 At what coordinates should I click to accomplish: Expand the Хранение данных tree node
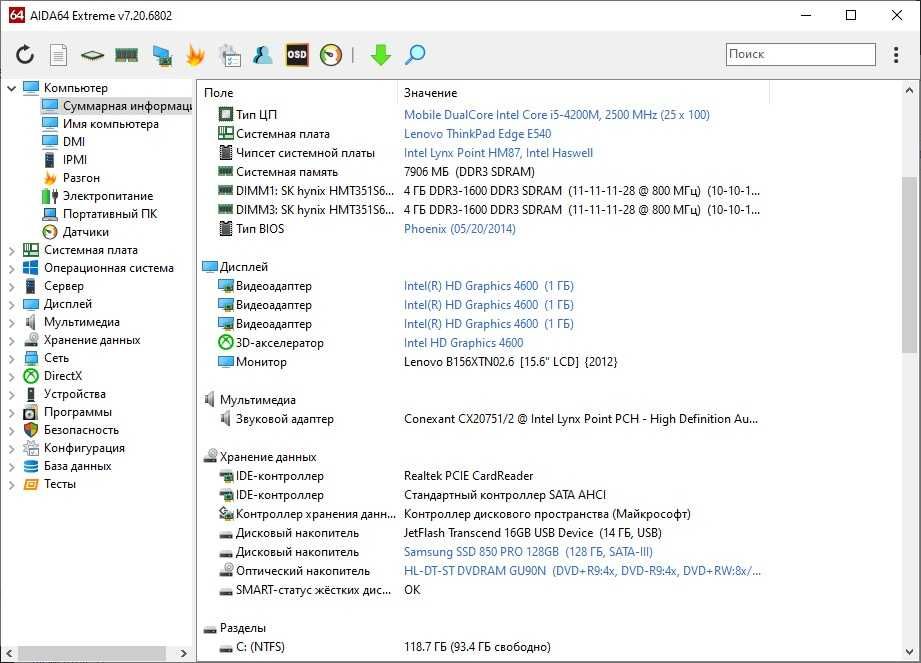[12, 341]
